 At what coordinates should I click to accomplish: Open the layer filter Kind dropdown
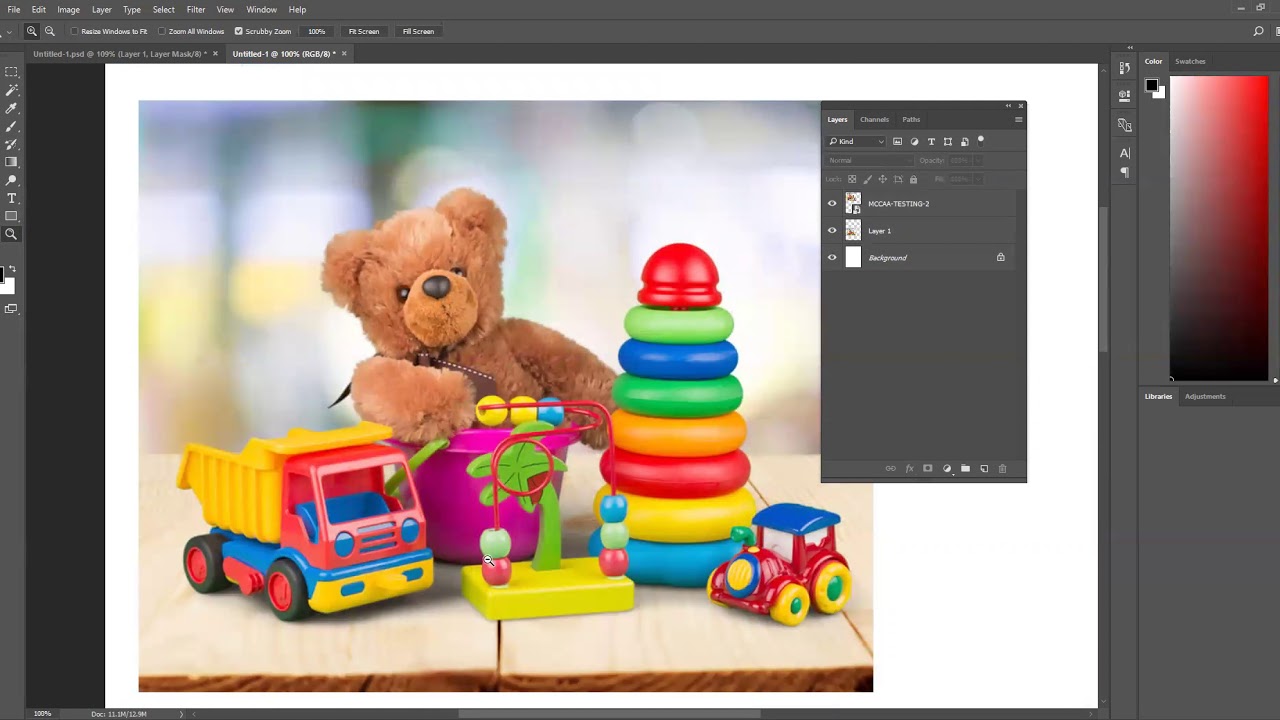[x=856, y=142]
